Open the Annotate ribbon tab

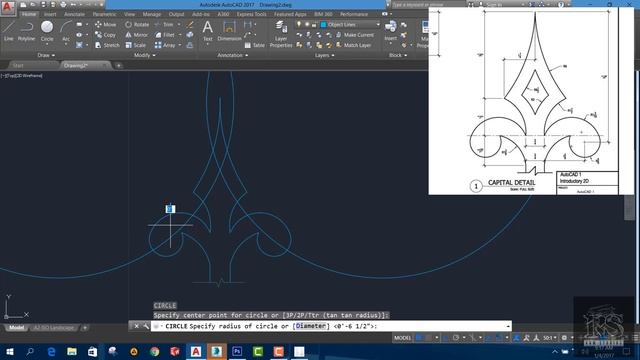[x=74, y=14]
